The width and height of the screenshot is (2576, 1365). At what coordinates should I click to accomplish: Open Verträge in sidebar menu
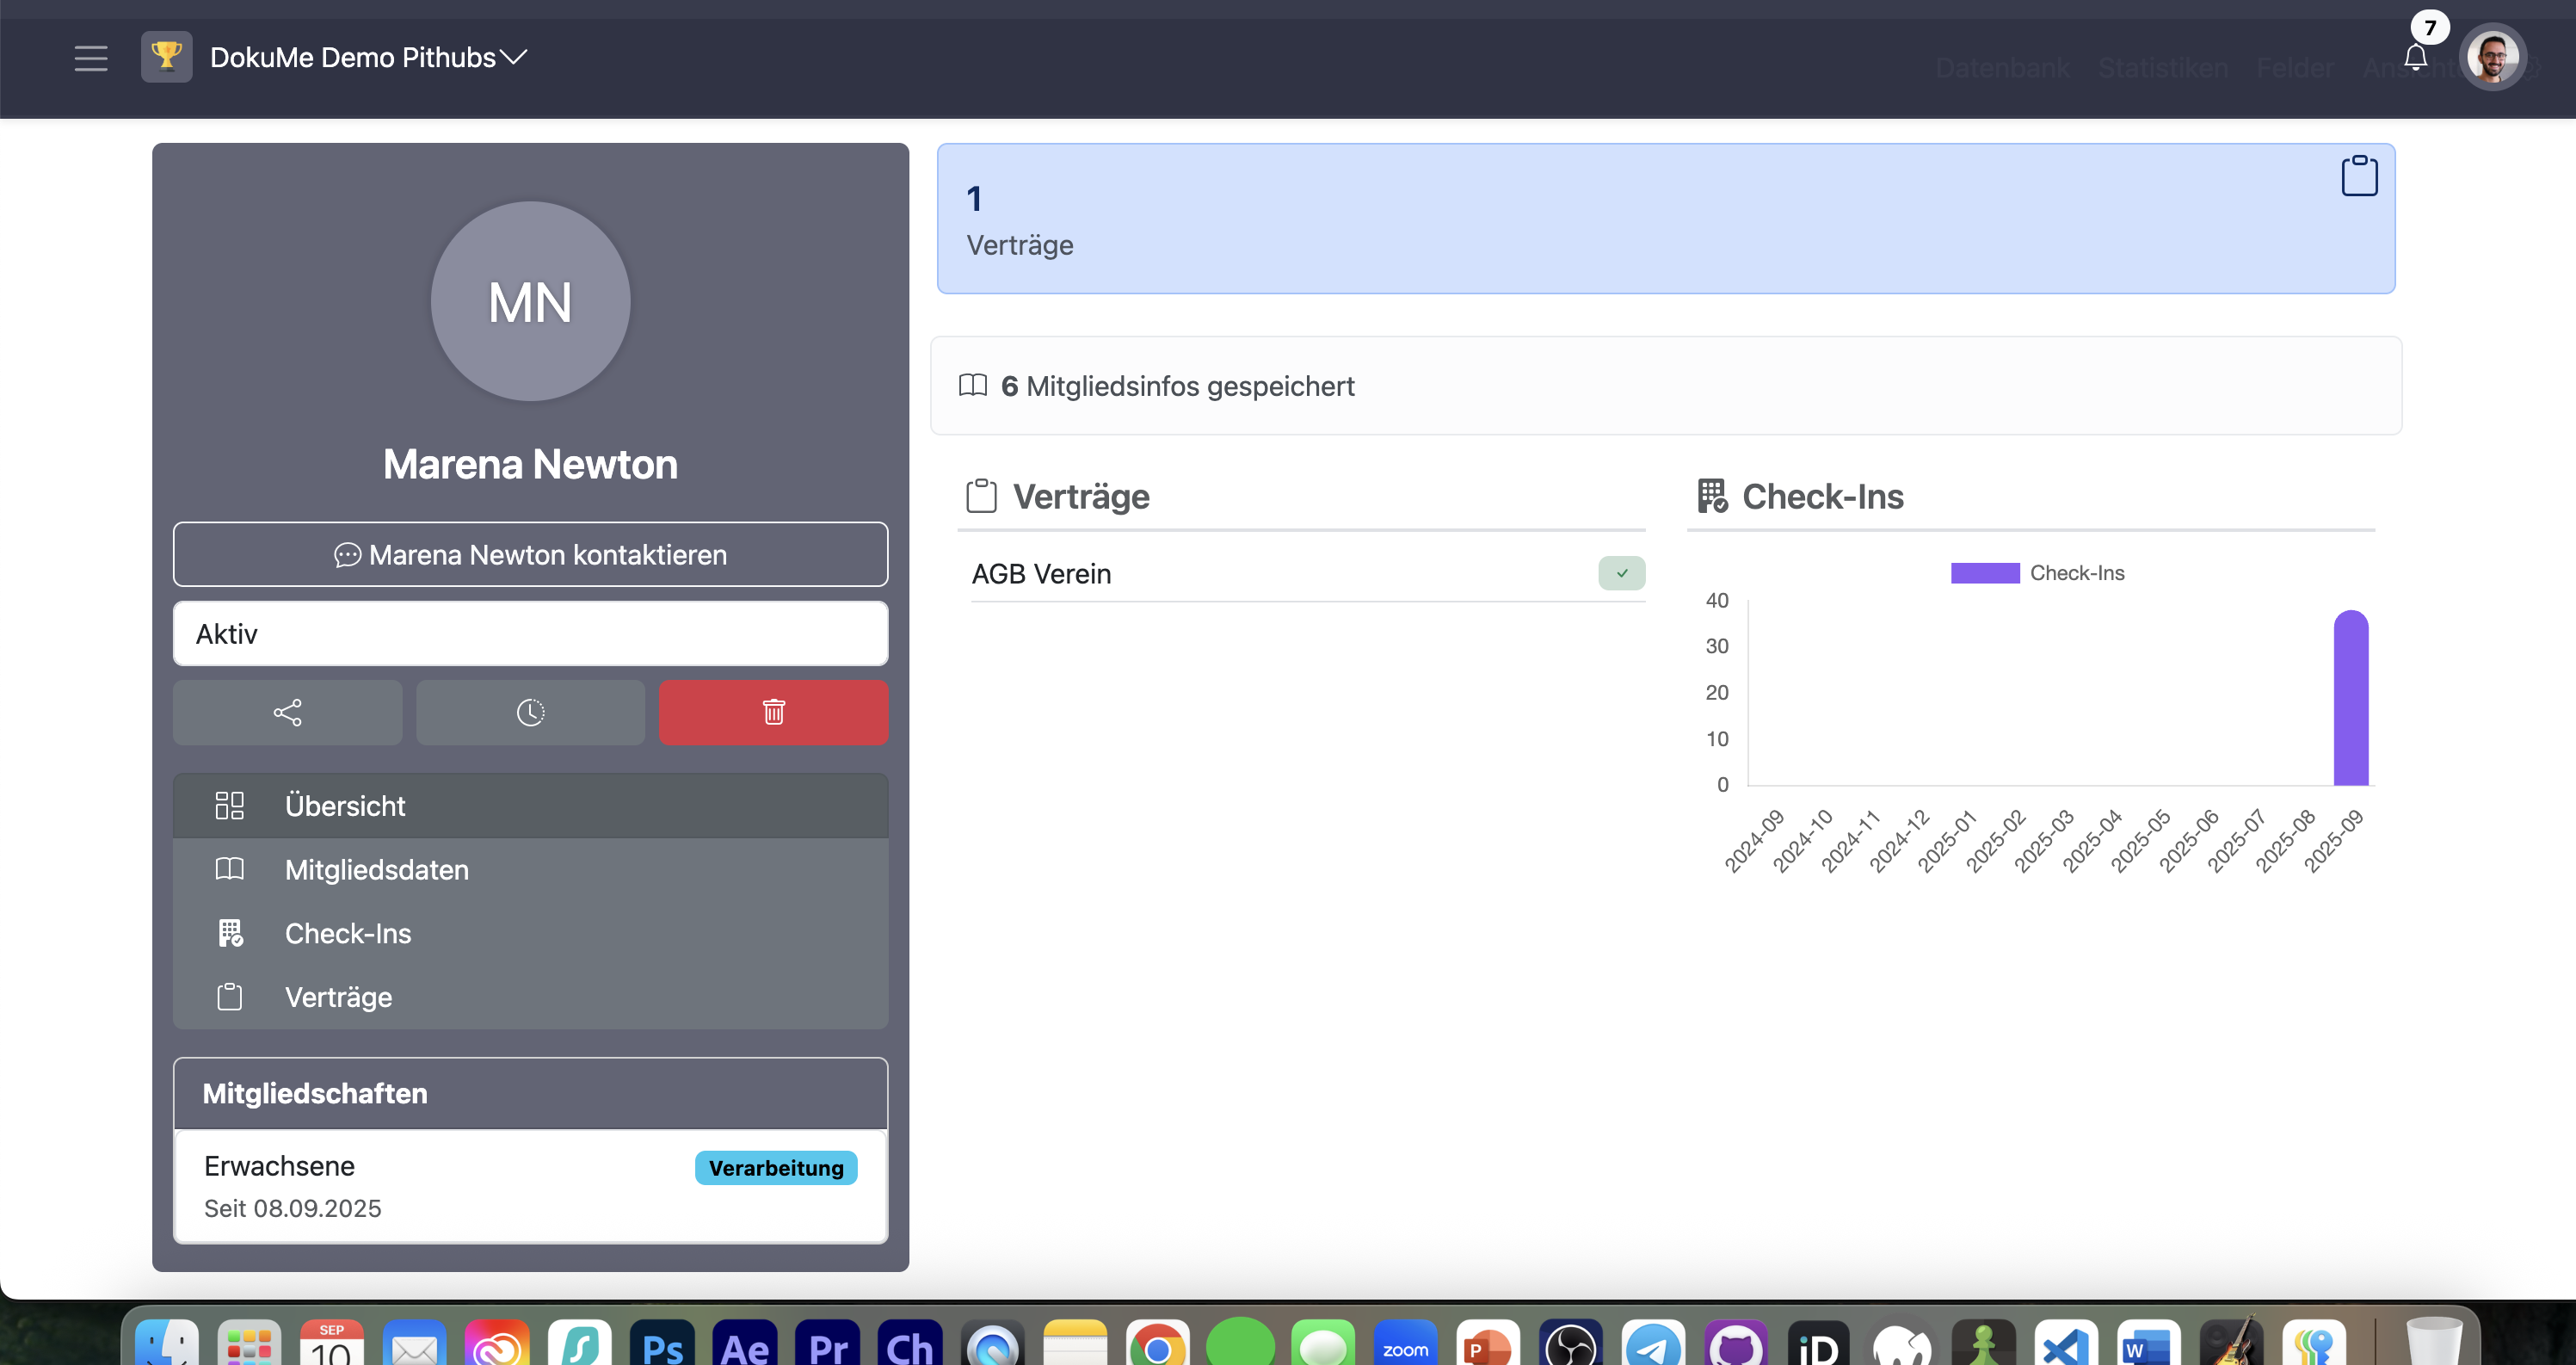[338, 997]
